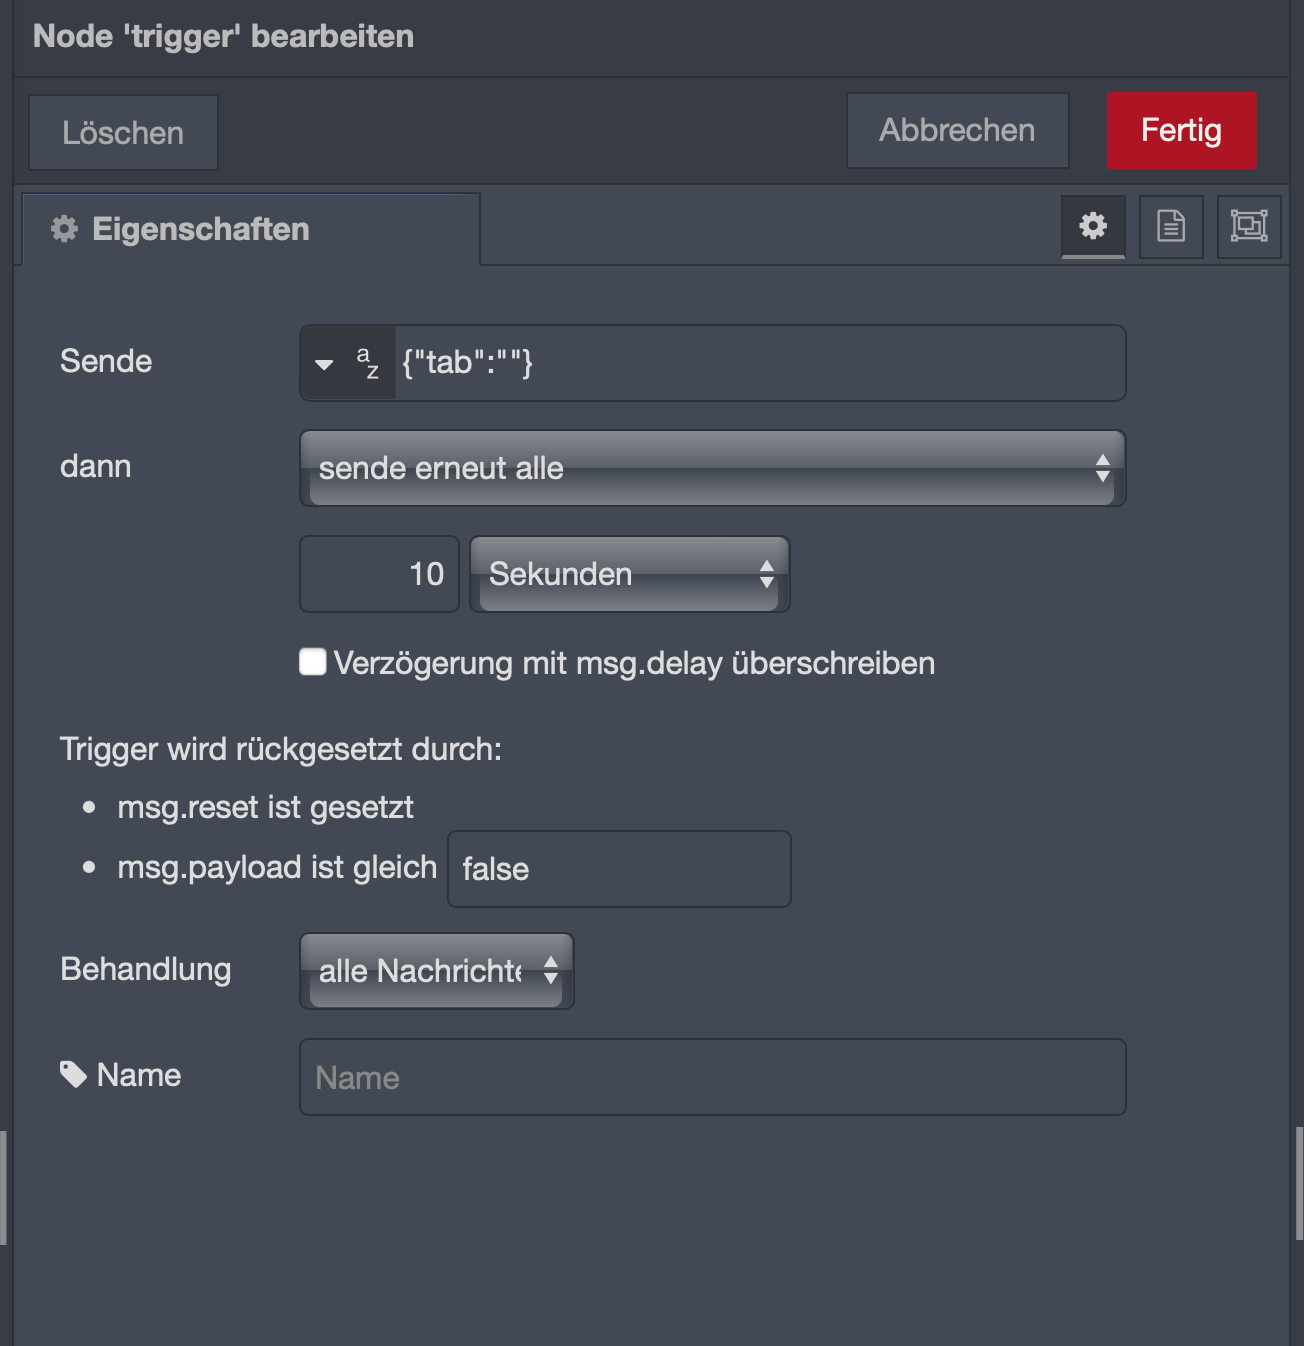Click the Löschen button

pyautogui.click(x=123, y=132)
